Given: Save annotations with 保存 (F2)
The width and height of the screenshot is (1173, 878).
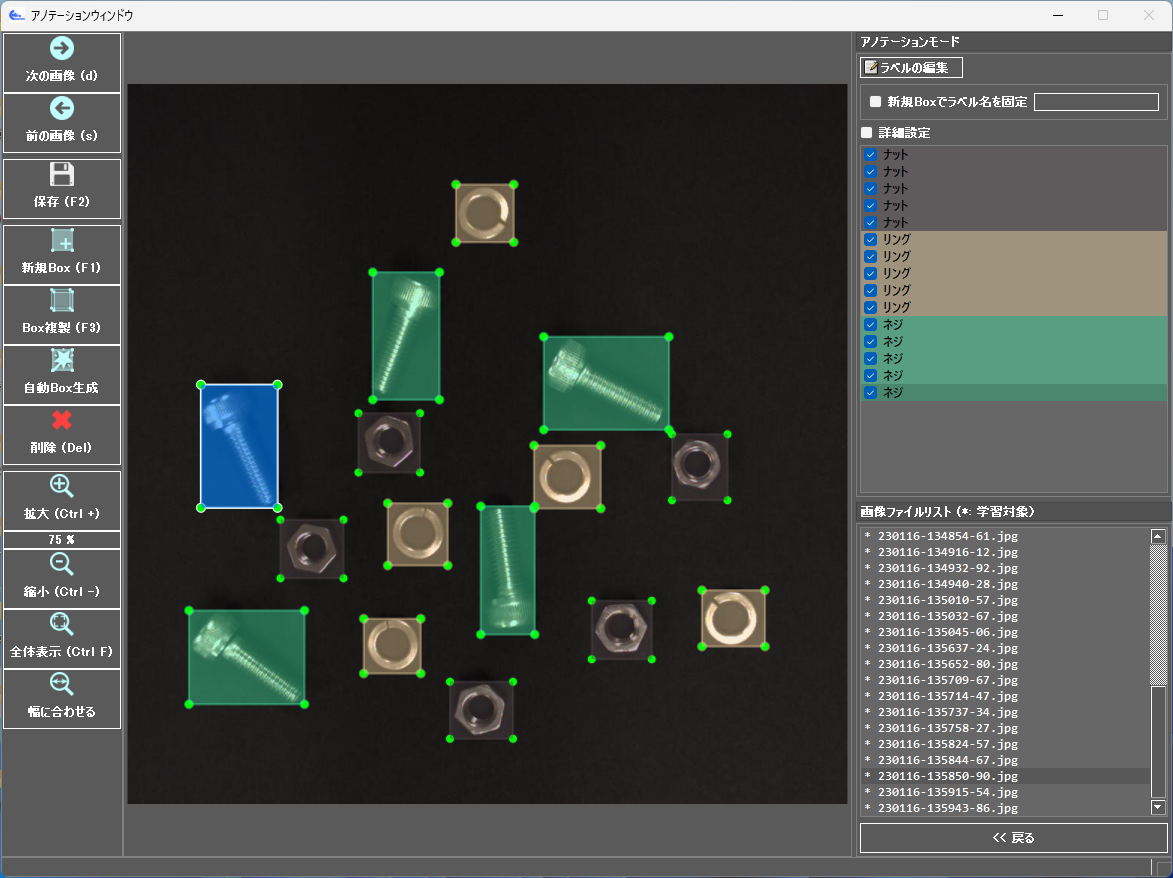Looking at the screenshot, I should 62,188.
